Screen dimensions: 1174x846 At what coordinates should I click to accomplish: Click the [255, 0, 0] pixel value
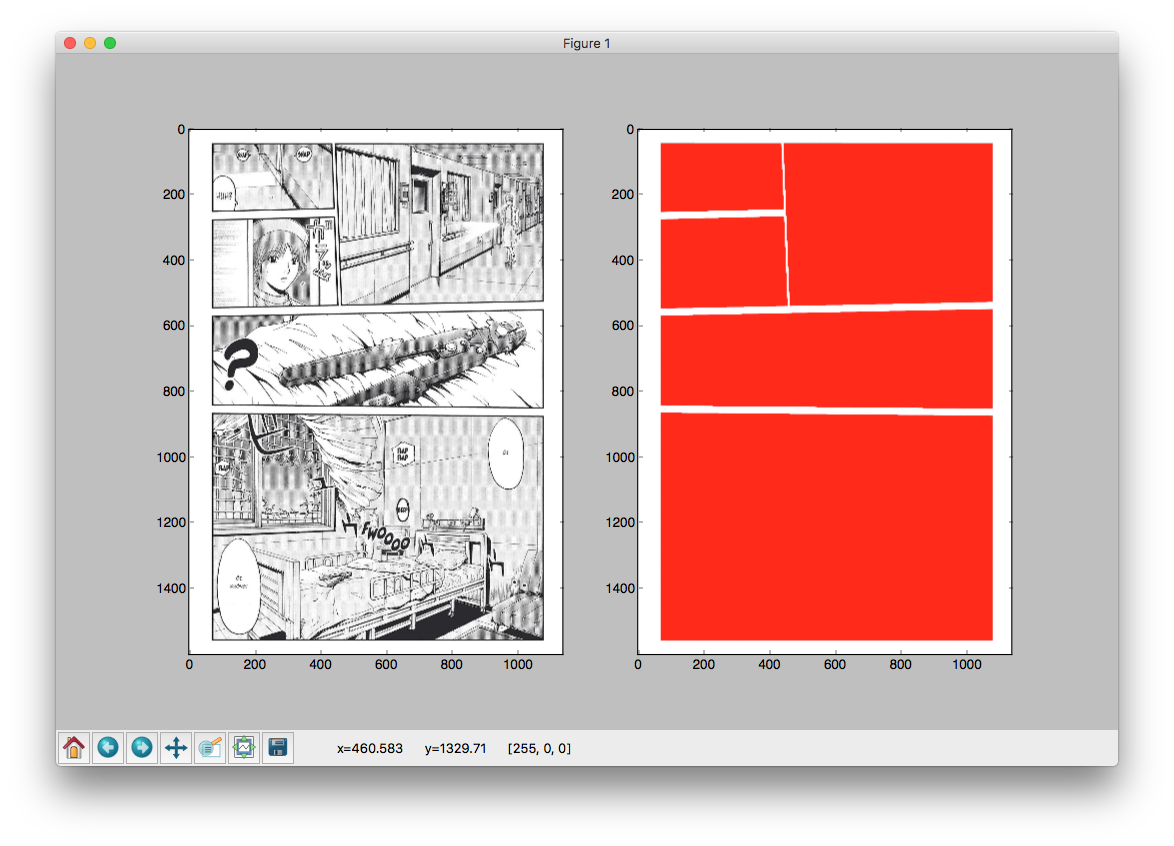(x=539, y=748)
